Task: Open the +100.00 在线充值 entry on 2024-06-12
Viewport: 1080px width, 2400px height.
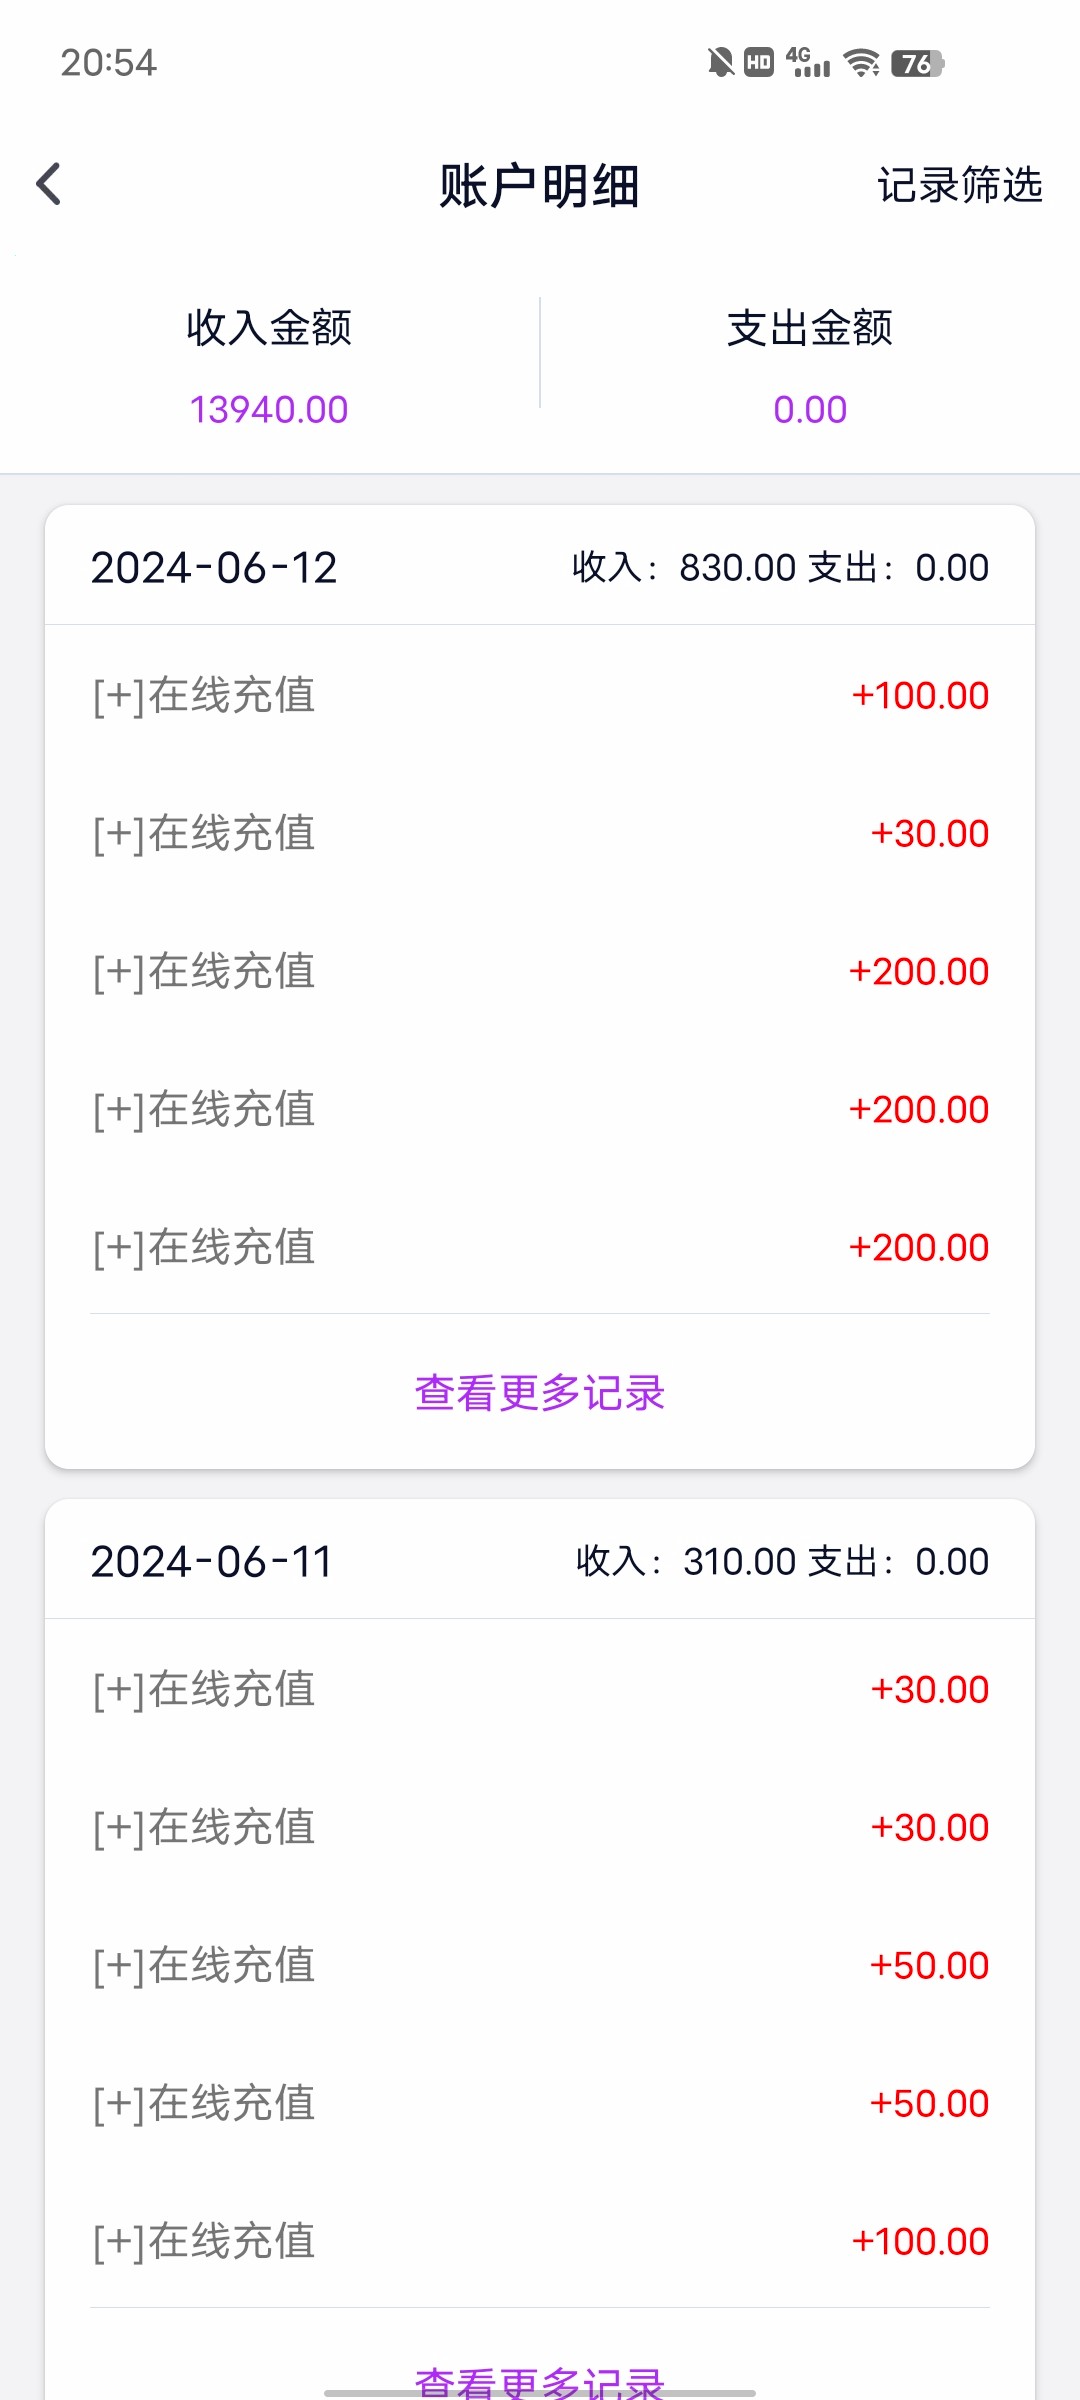Action: pos(540,696)
